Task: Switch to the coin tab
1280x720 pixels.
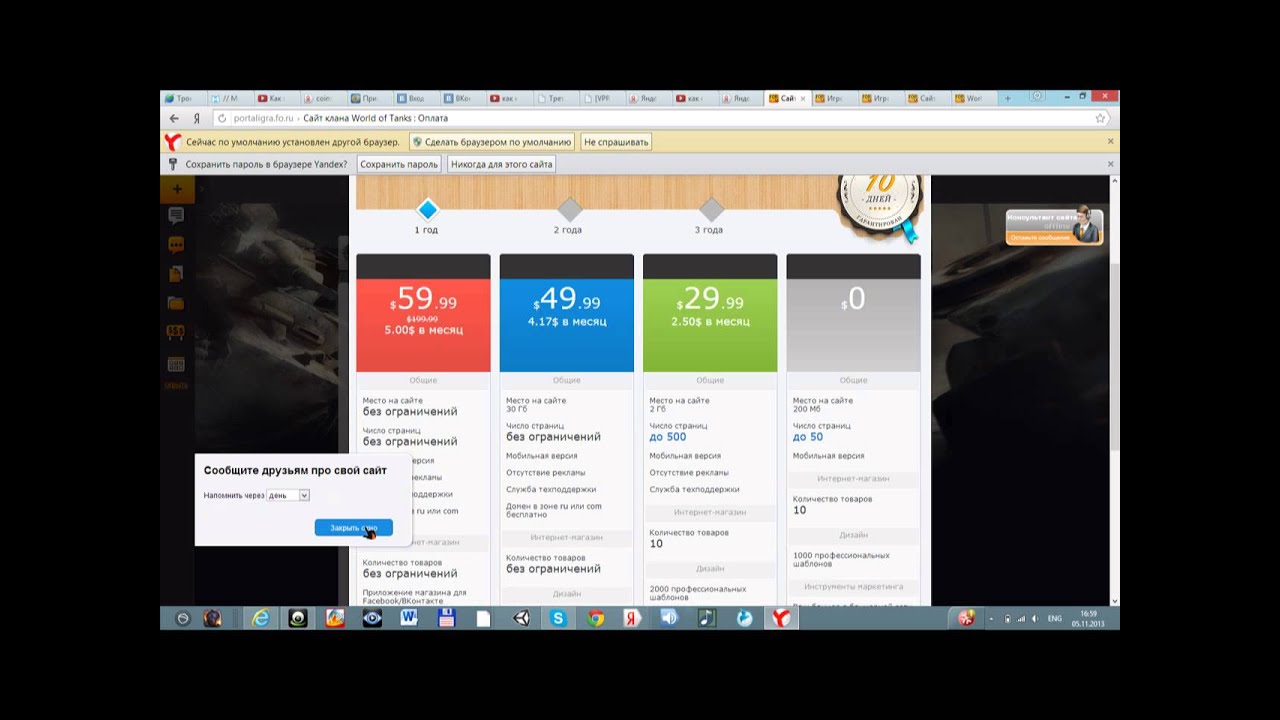Action: point(322,99)
